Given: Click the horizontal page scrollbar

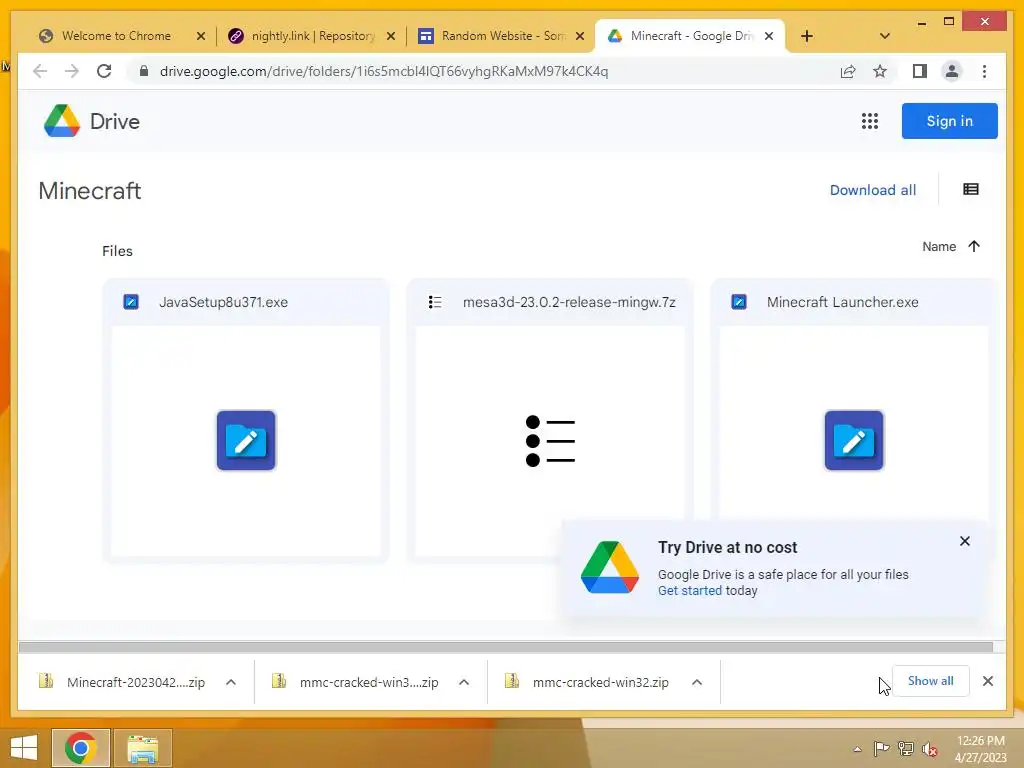Looking at the screenshot, I should click(x=505, y=647).
